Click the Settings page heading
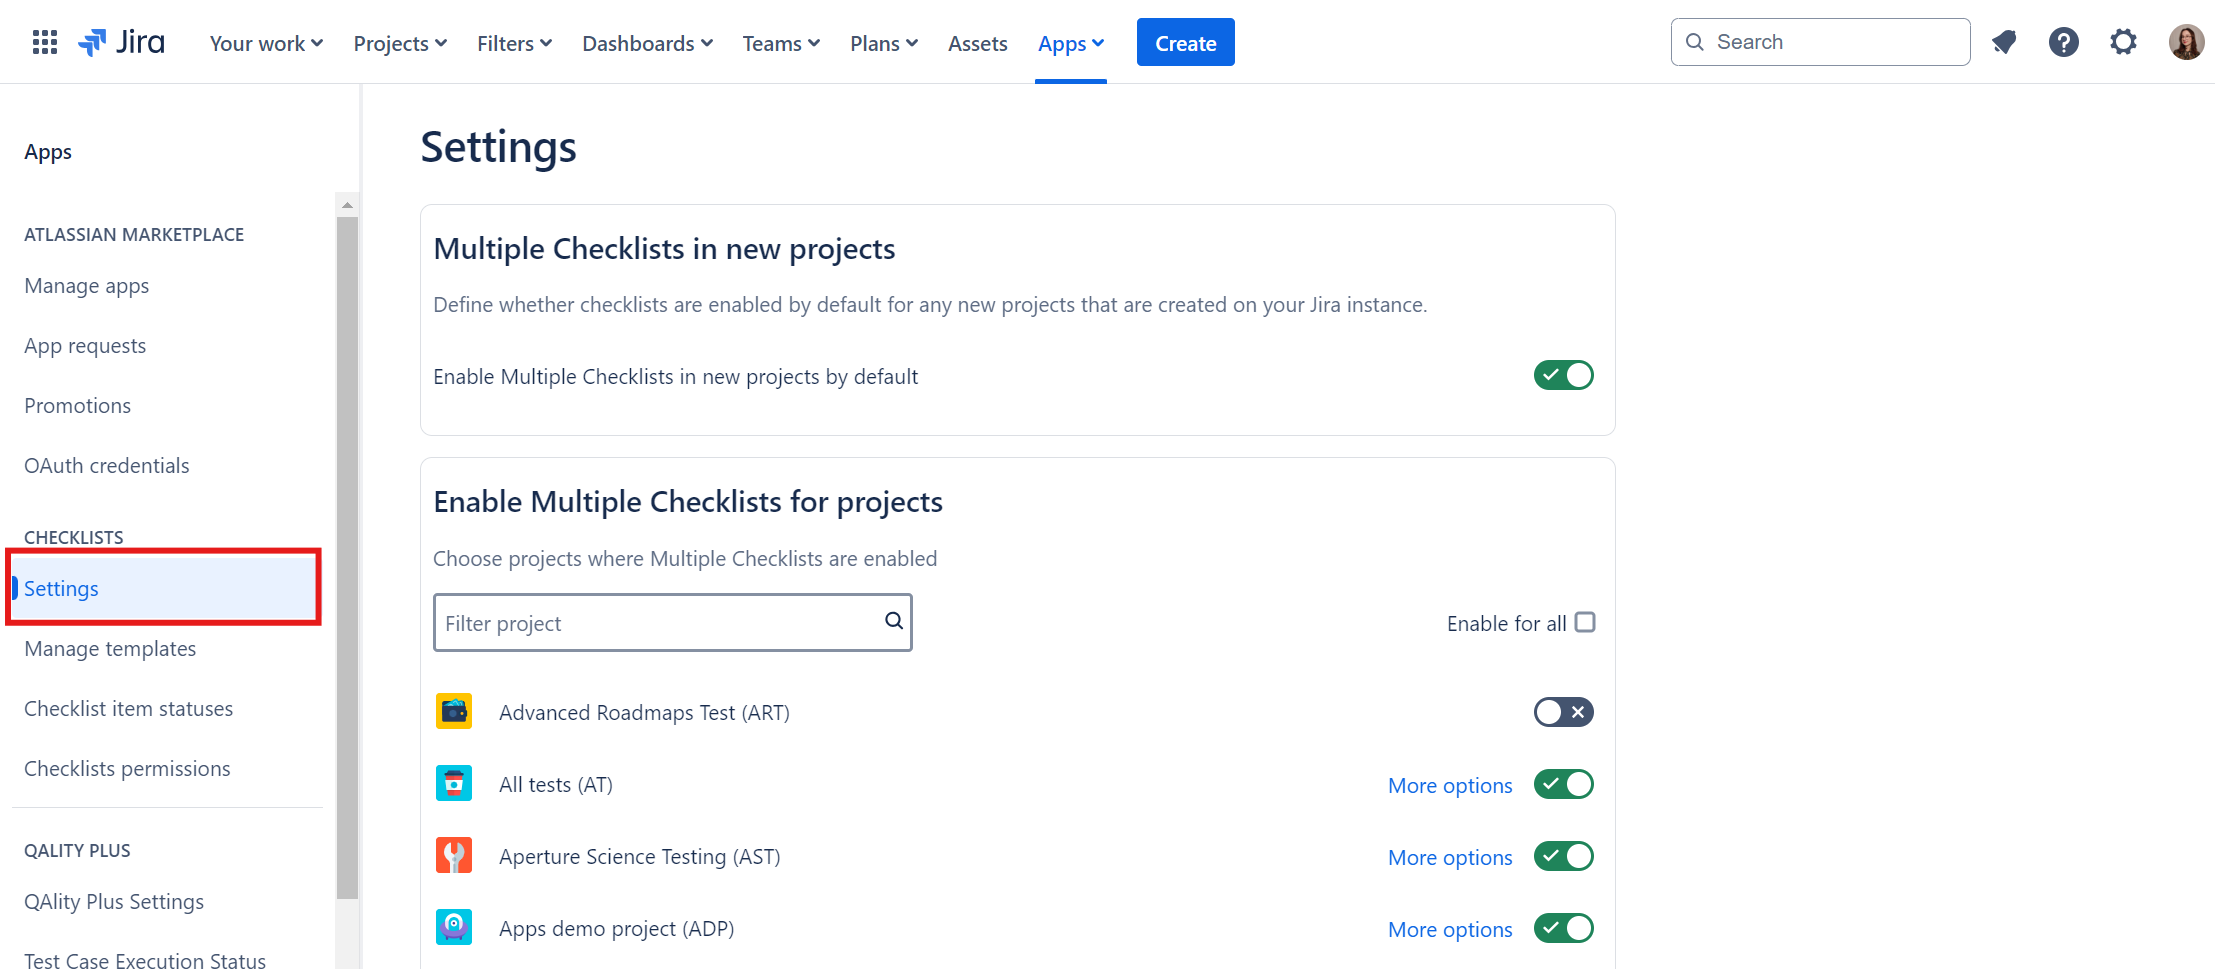This screenshot has width=2215, height=969. 498,146
